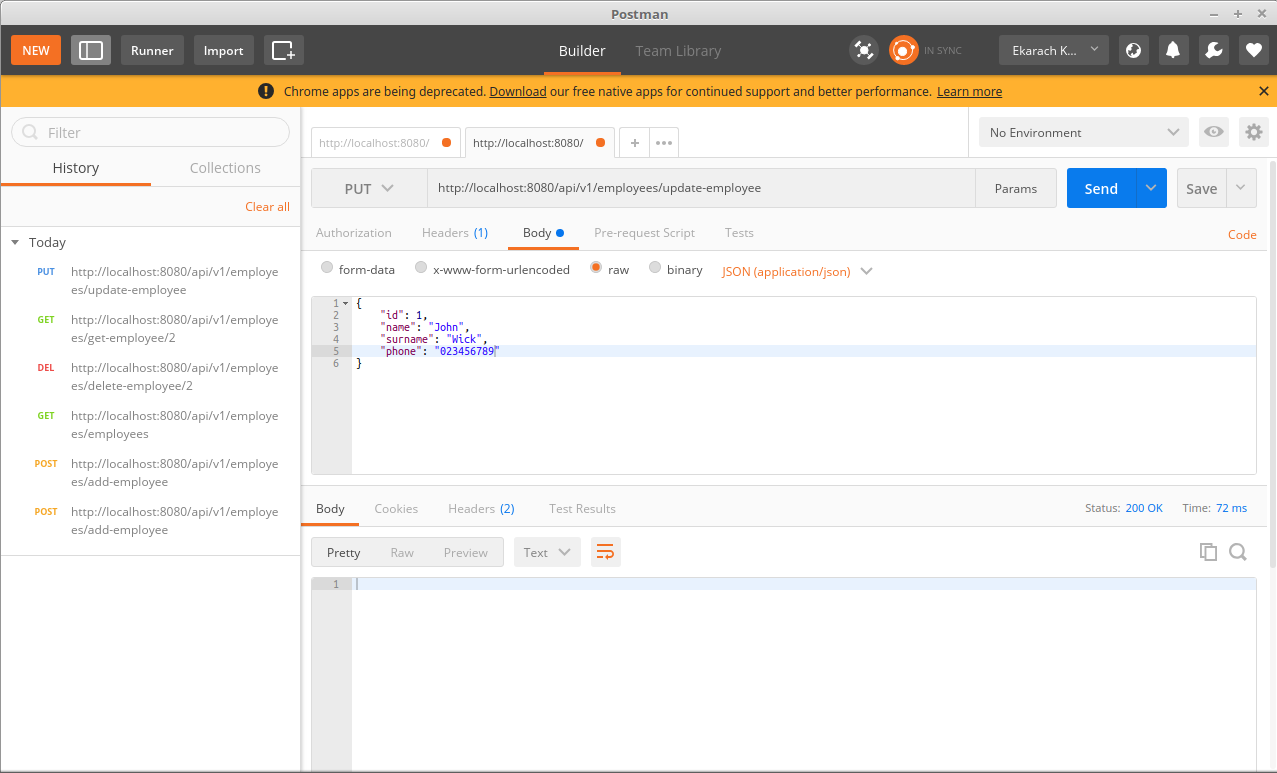The image size is (1277, 773).
Task: Click the heart icon in header
Action: 1253,50
